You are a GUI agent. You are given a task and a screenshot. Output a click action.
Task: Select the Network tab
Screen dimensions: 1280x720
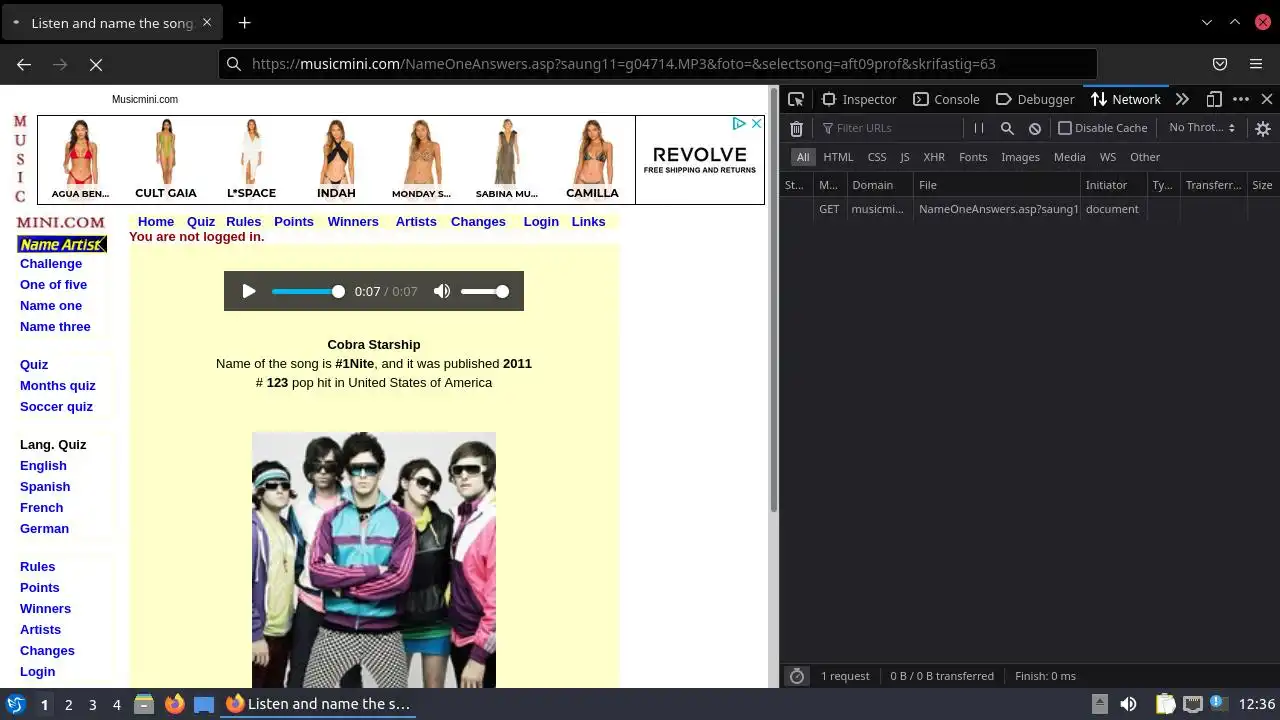(1126, 99)
